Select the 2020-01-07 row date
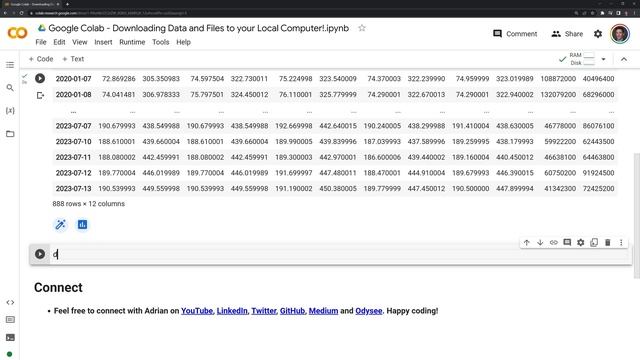The height and width of the screenshot is (360, 640). click(x=73, y=79)
